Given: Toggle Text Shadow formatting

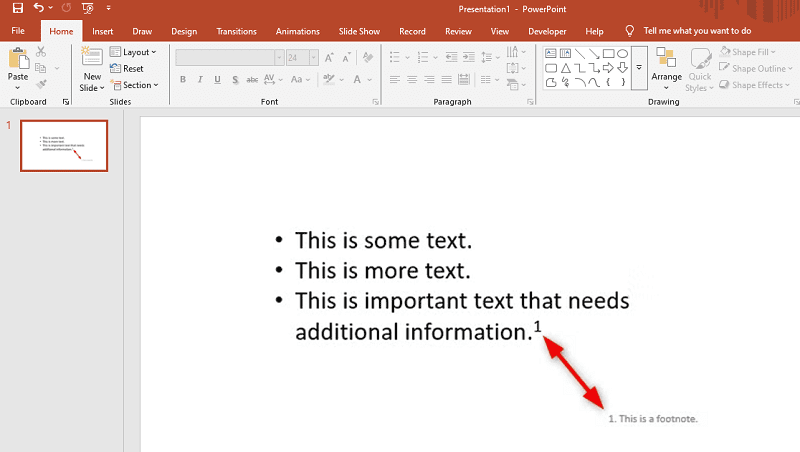Looking at the screenshot, I should click(235, 80).
